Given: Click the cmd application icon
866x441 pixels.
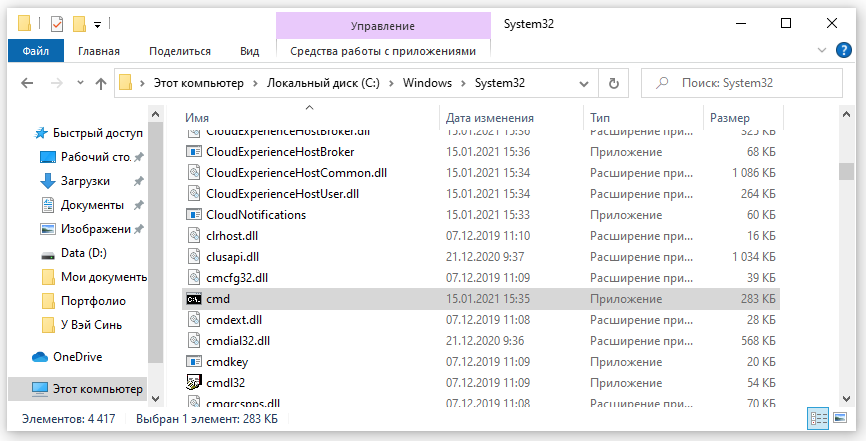Looking at the screenshot, I should coord(195,298).
